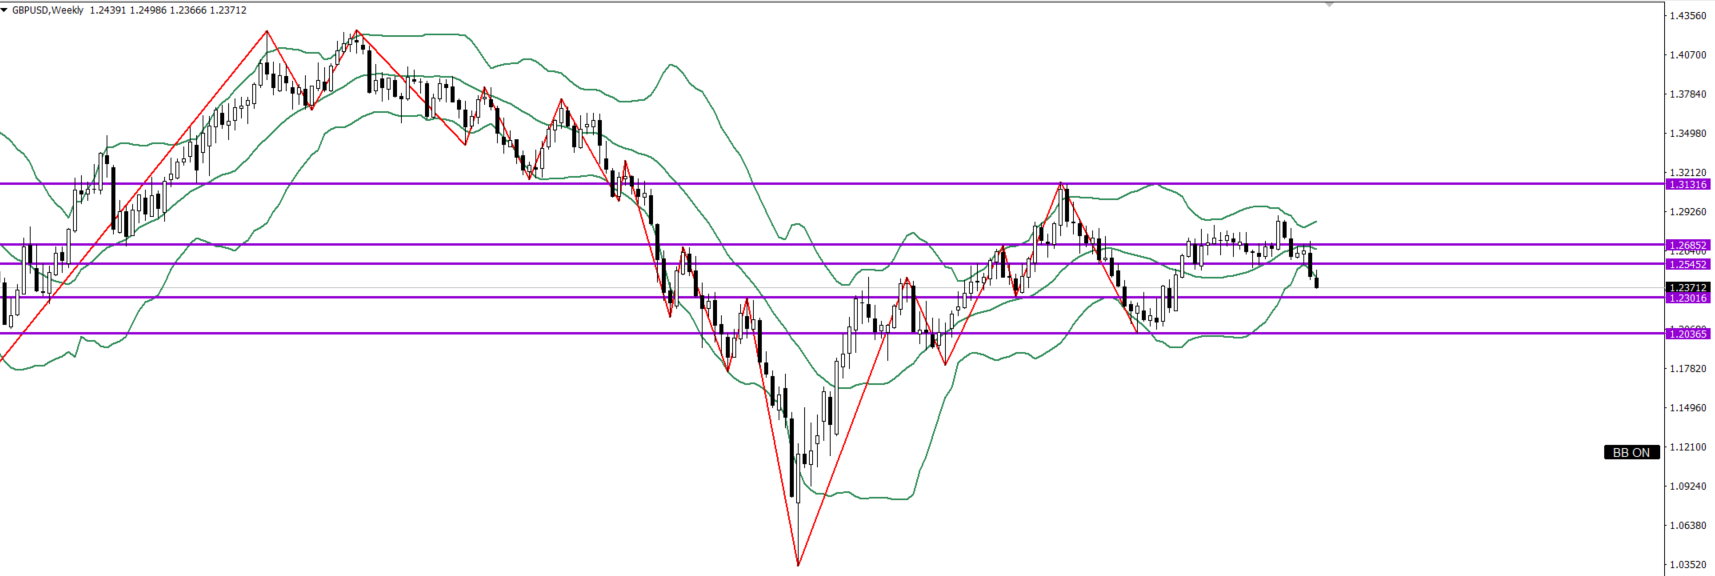Expand the arrow beside GBPUSD,Weekly title

coord(5,10)
